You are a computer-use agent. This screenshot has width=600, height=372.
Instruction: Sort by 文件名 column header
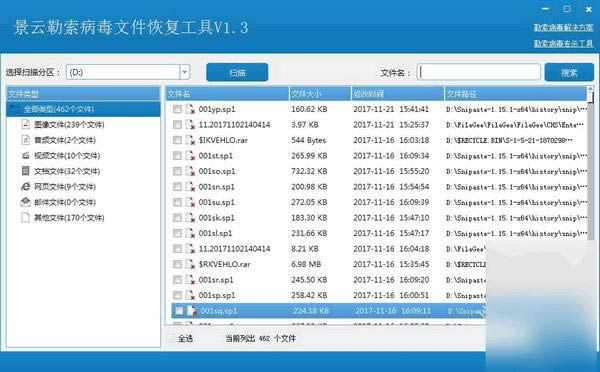pos(227,94)
